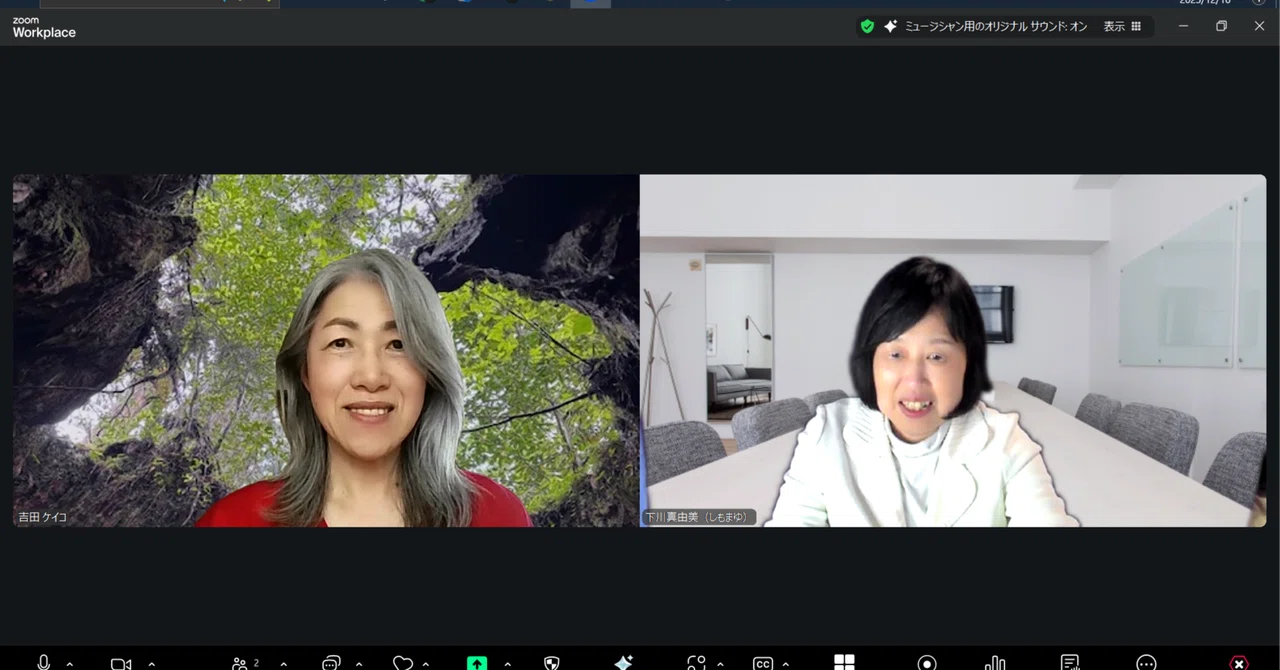Open AI Companion sparkle icon in toolbar
This screenshot has height=670, width=1280.
click(624, 663)
